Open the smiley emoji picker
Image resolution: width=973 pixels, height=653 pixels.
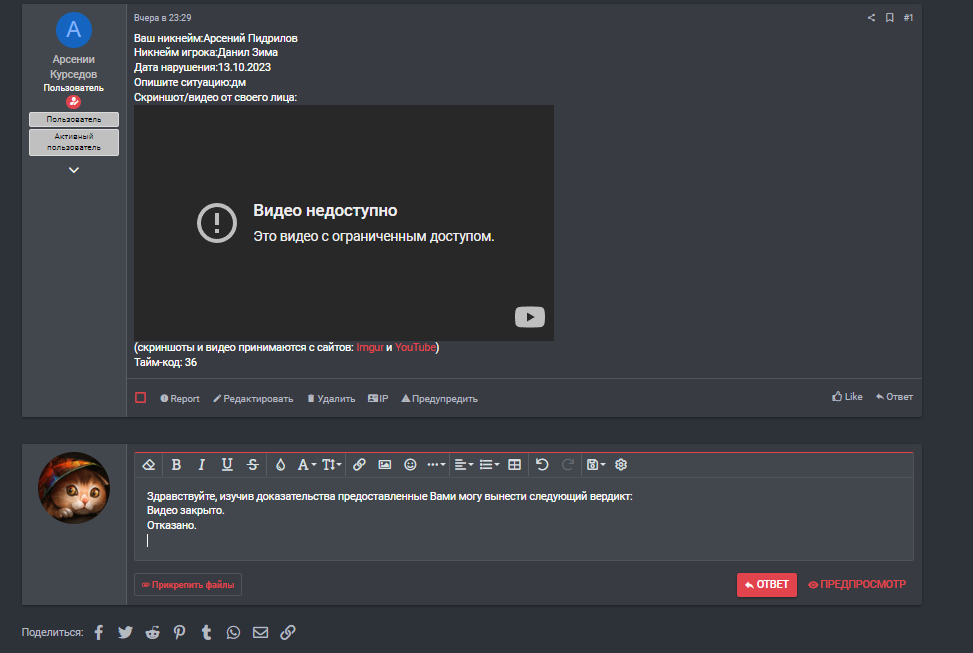tap(410, 464)
